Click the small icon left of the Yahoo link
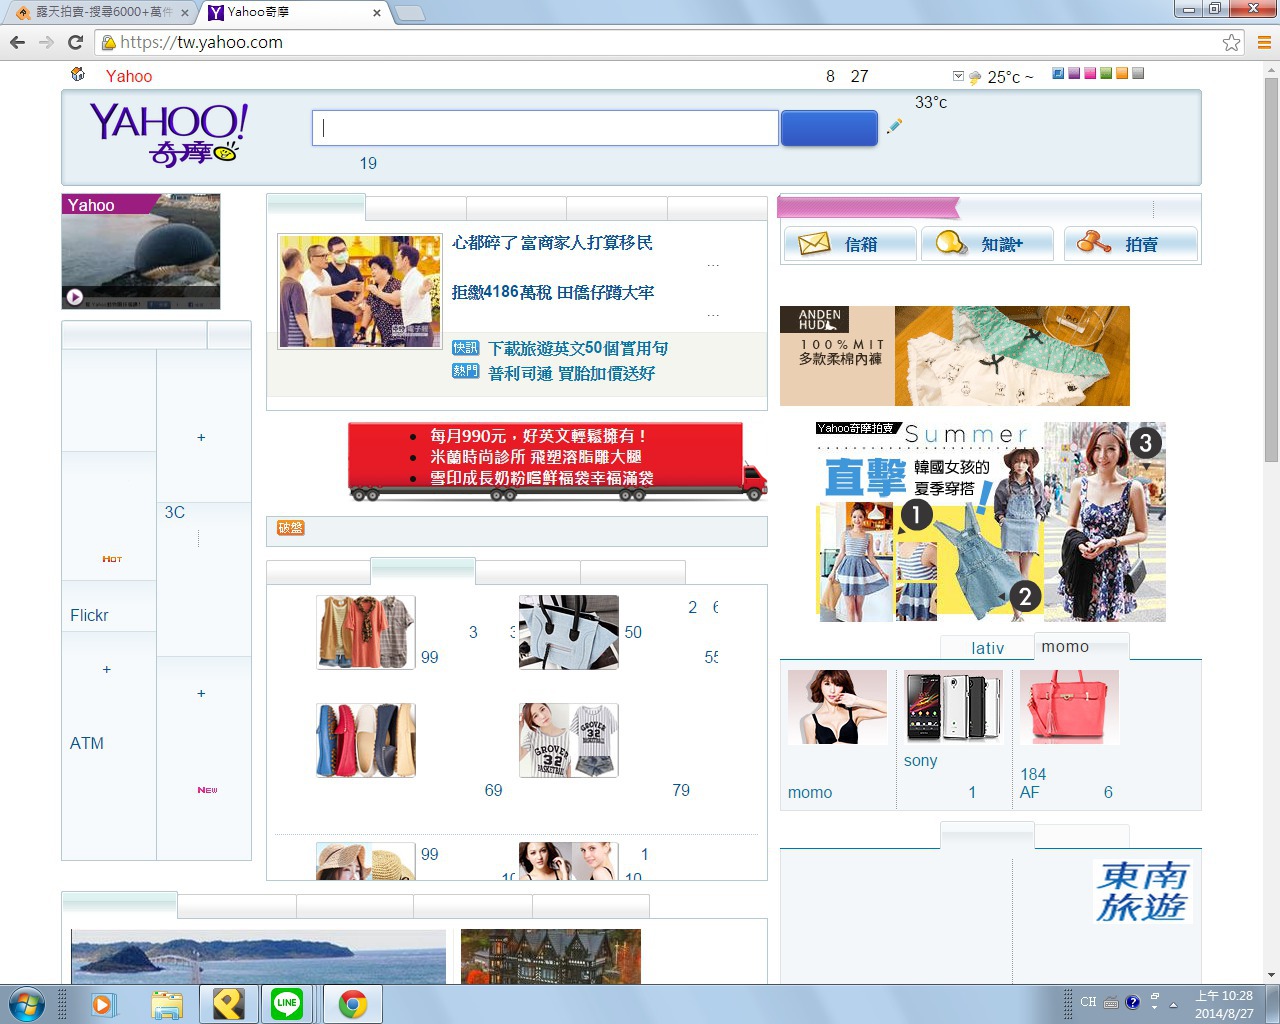This screenshot has height=1024, width=1280. (x=78, y=74)
